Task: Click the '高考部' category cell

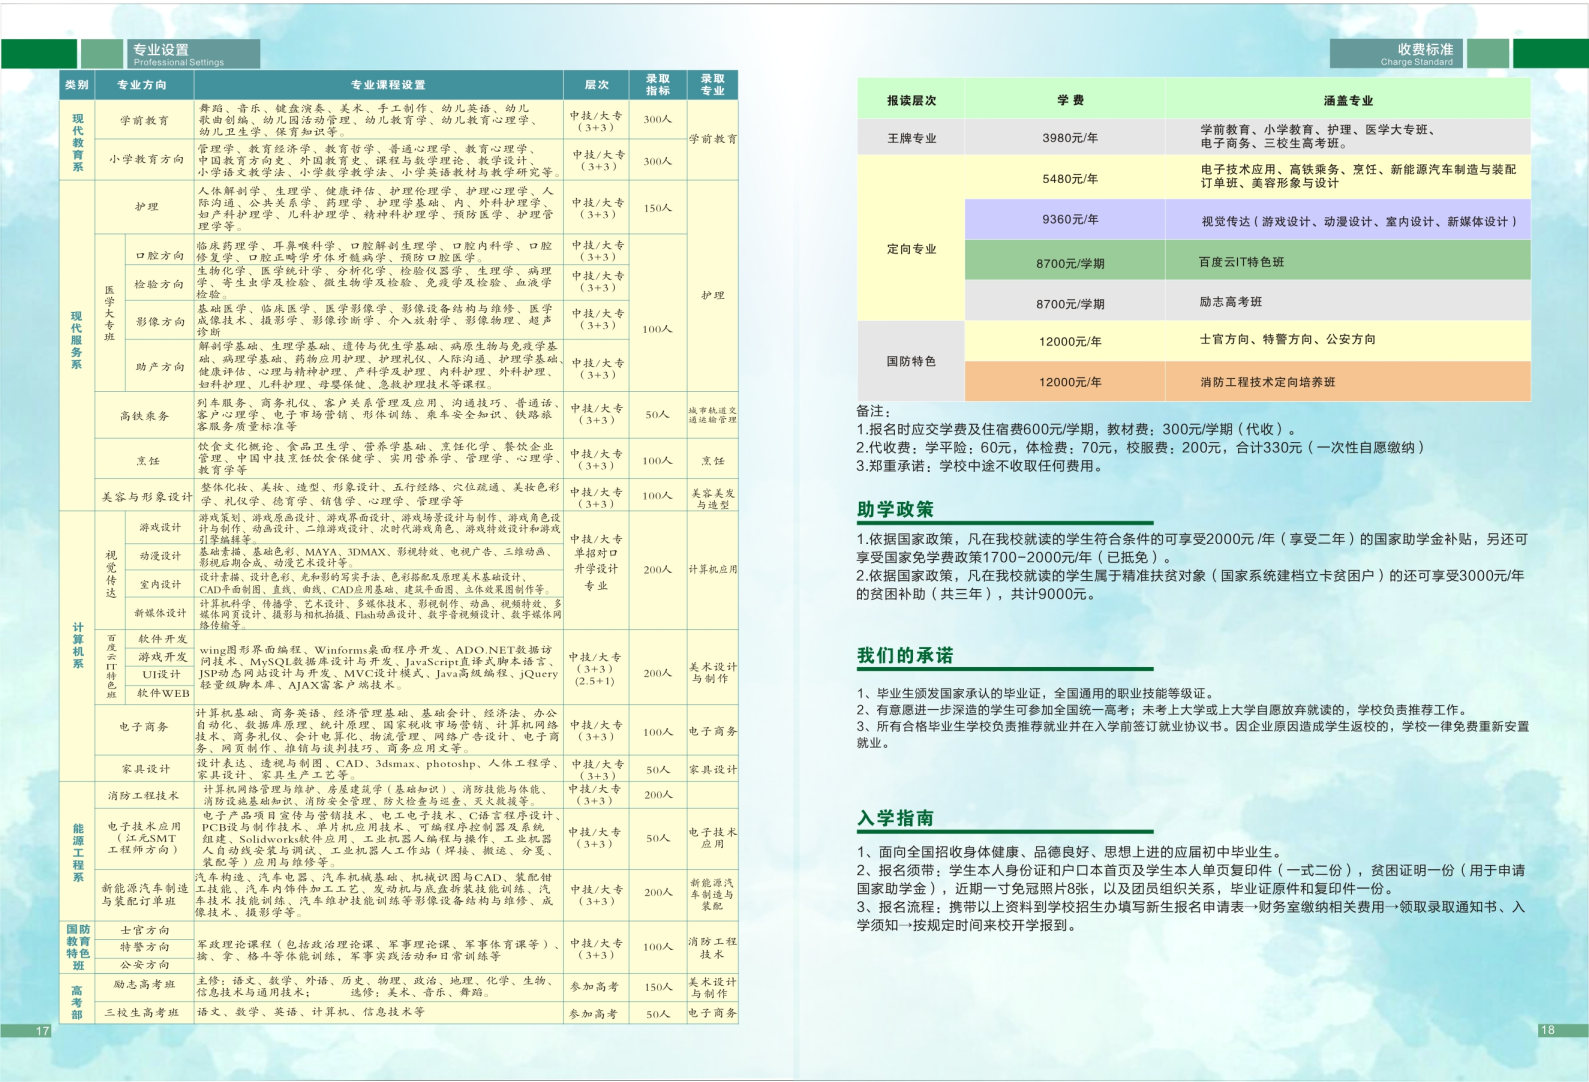Action: pyautogui.click(x=77, y=1001)
